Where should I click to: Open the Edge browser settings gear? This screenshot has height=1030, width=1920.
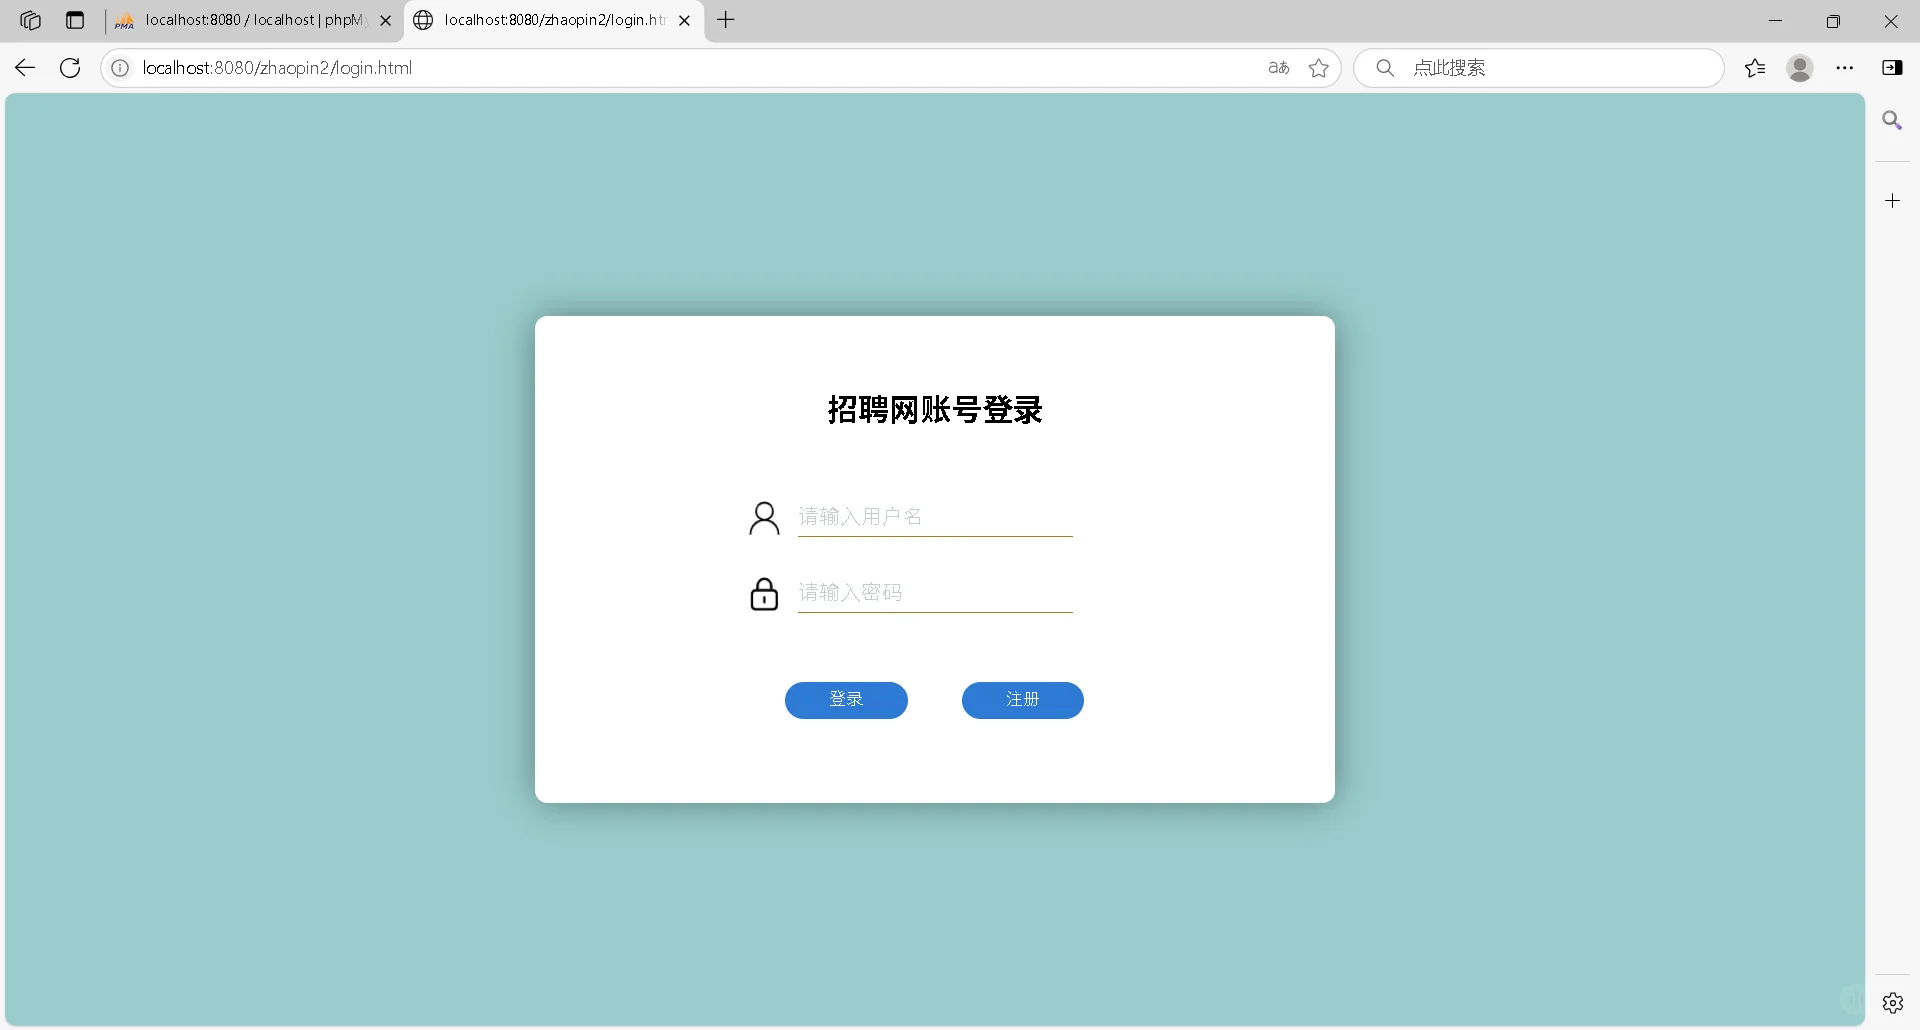coord(1893,1002)
